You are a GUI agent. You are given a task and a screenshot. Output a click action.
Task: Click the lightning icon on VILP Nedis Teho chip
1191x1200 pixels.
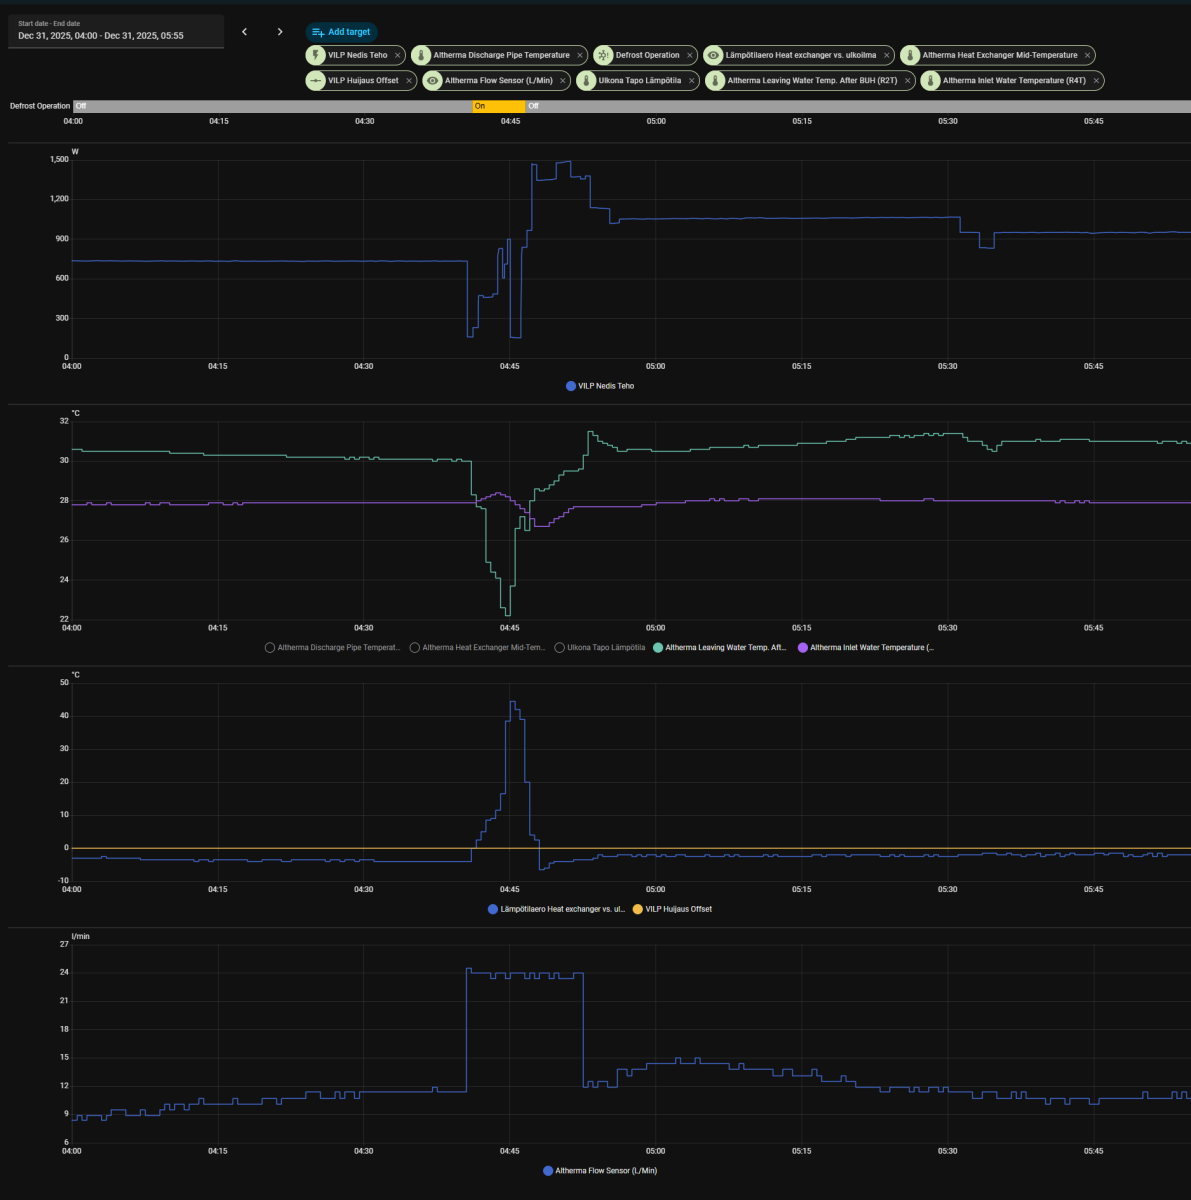pos(316,56)
